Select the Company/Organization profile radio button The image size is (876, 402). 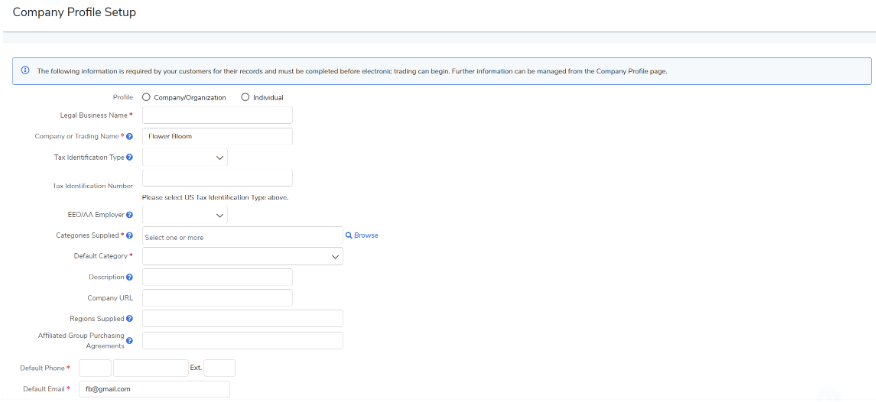point(147,98)
